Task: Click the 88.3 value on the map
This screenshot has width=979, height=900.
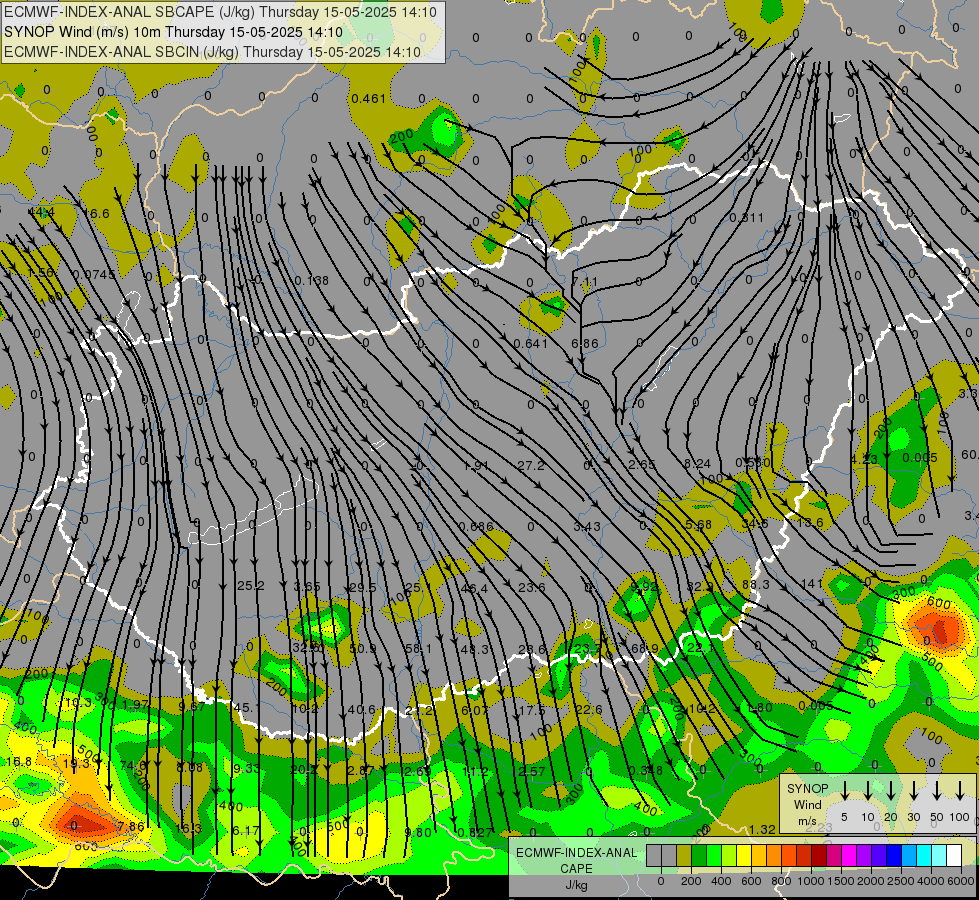Action: point(755,585)
